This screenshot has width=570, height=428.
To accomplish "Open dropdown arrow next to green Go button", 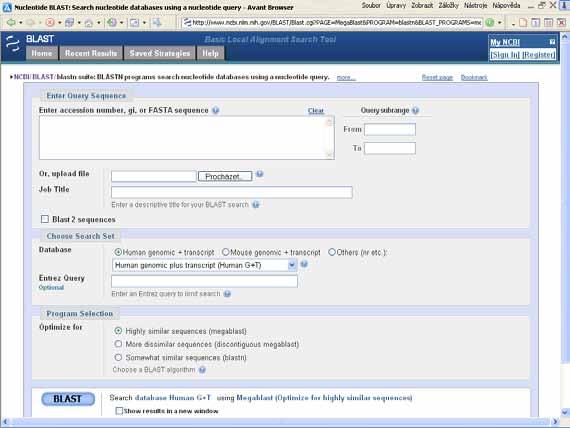I will [x=500, y=23].
